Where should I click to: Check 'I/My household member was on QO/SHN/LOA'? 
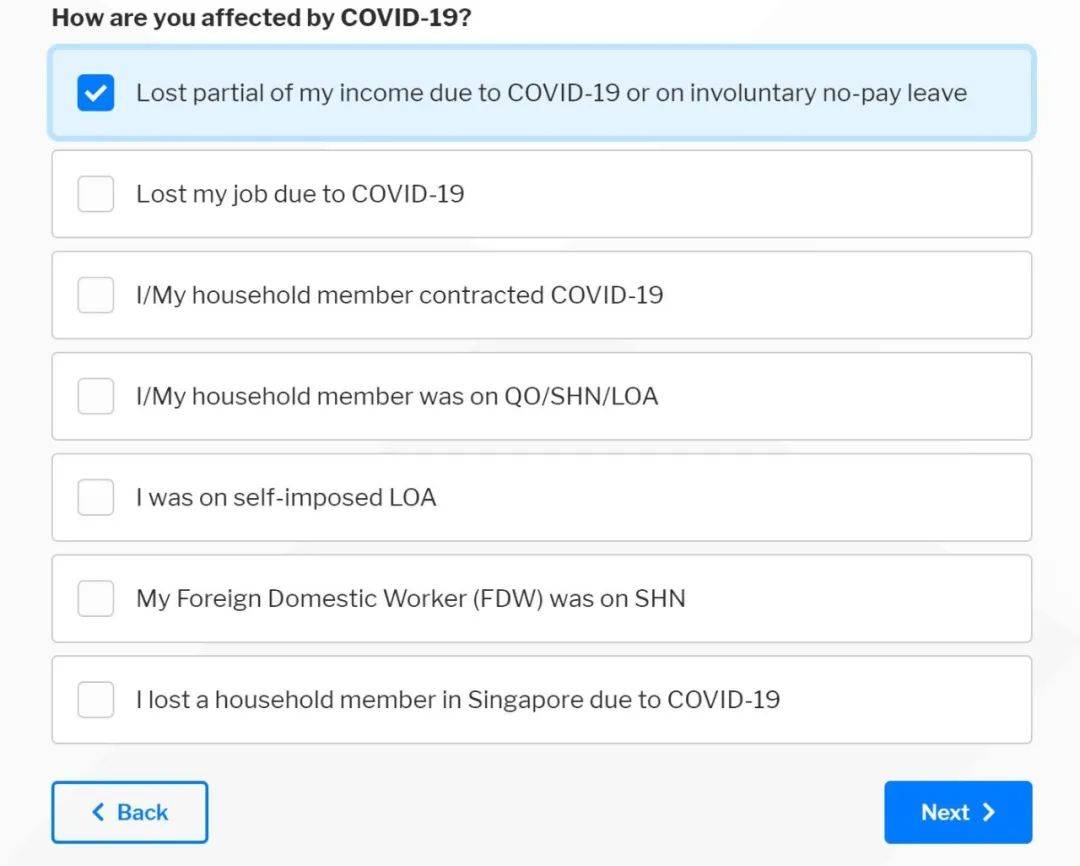coord(95,396)
